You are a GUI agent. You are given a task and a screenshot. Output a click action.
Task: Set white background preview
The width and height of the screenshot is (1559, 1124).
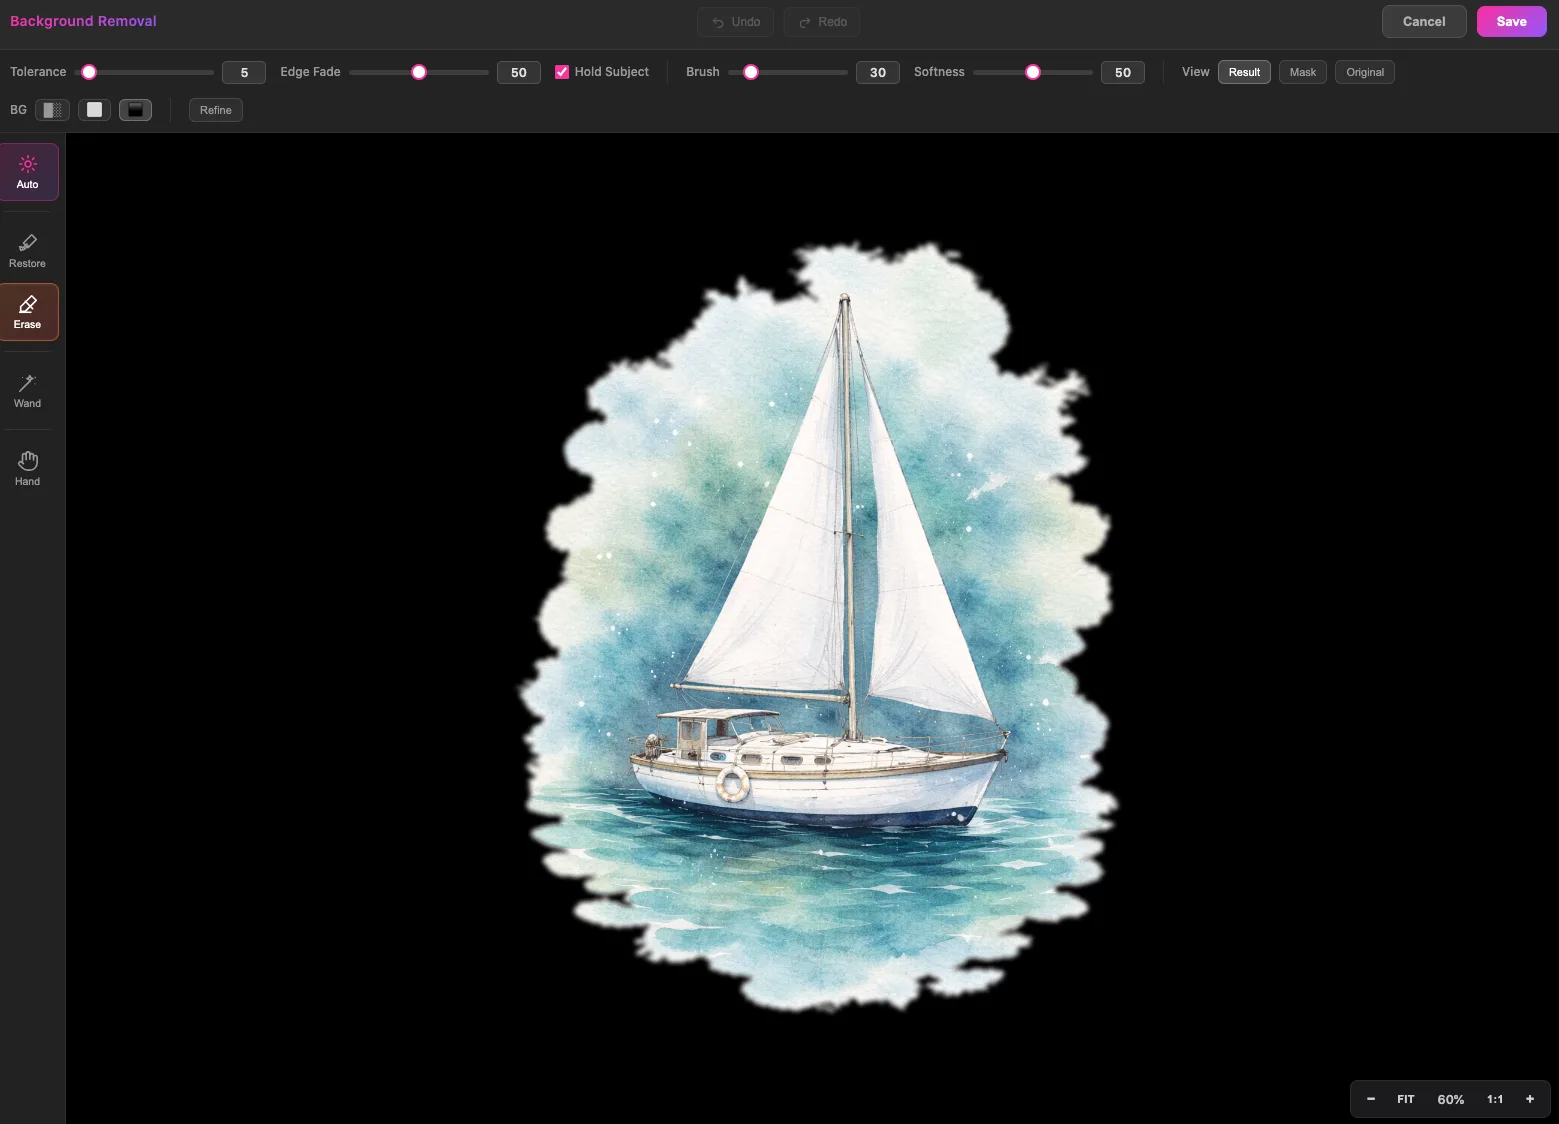(94, 110)
